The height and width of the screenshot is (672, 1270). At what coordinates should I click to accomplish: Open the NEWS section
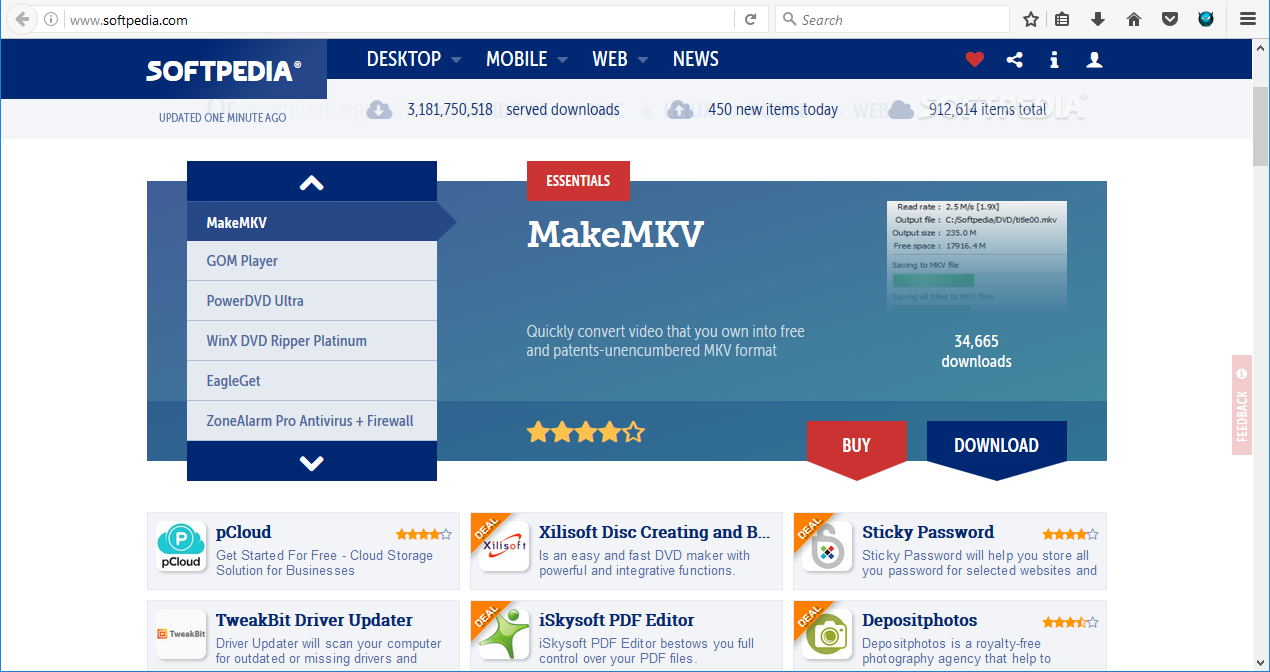click(696, 59)
